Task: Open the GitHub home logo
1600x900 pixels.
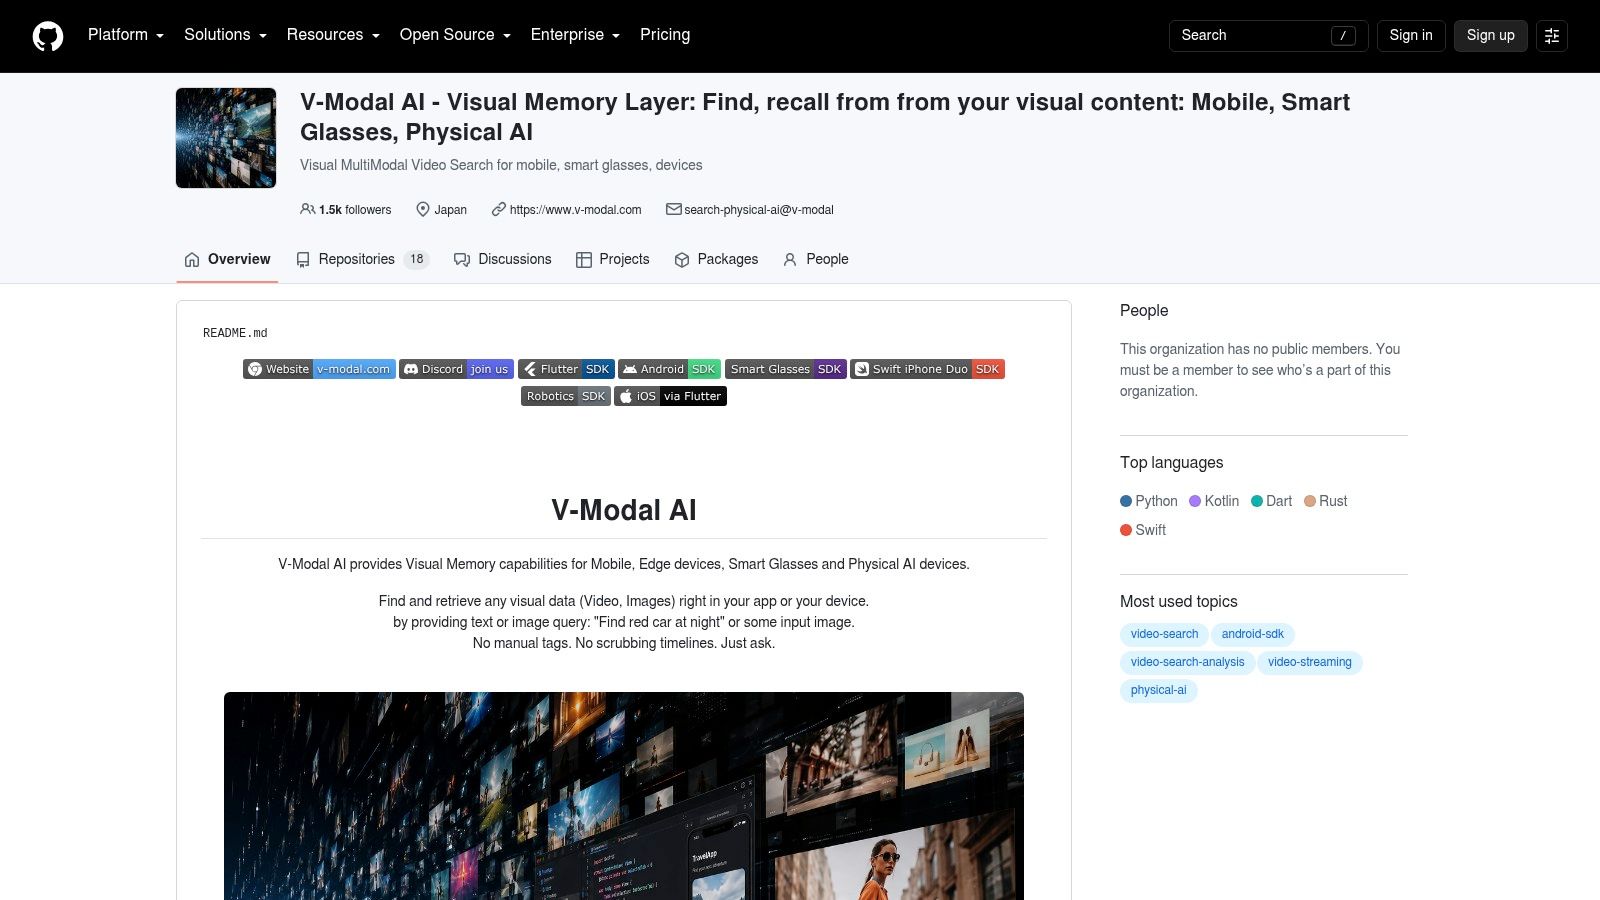Action: coord(48,36)
